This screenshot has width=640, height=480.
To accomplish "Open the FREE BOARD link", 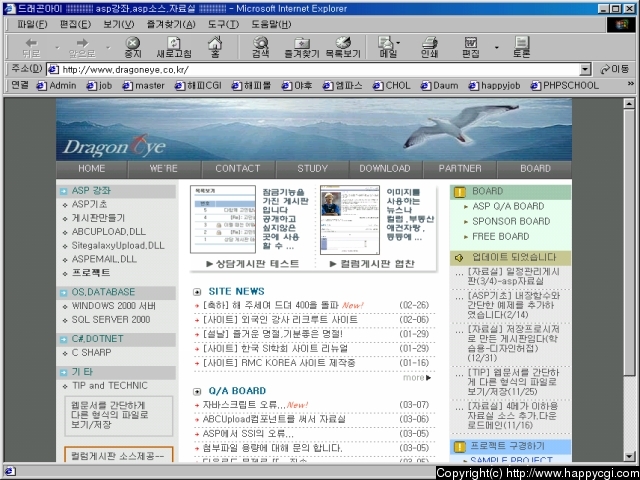I will pos(500,237).
